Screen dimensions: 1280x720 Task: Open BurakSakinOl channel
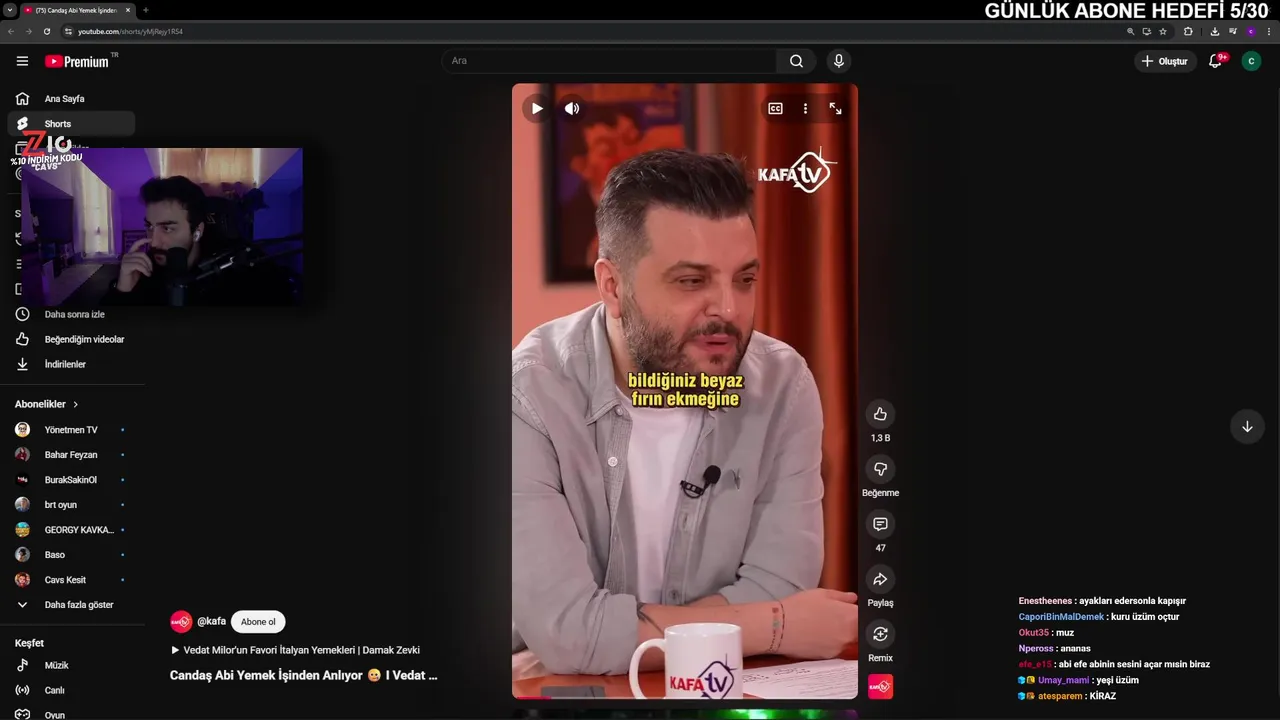point(71,480)
